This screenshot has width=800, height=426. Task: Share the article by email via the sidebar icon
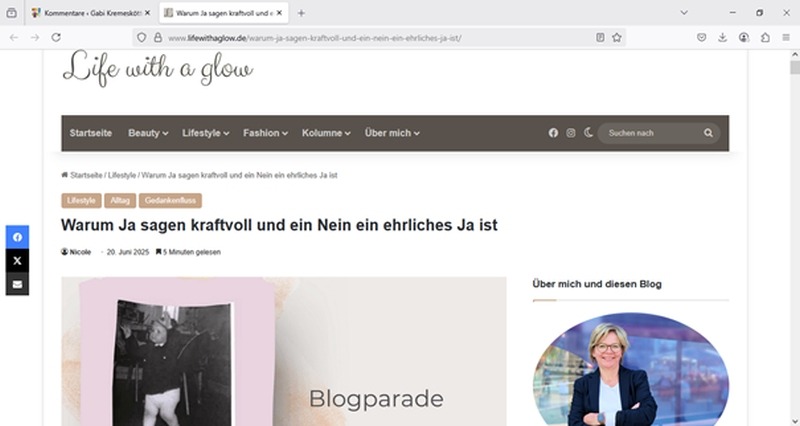click(17, 284)
